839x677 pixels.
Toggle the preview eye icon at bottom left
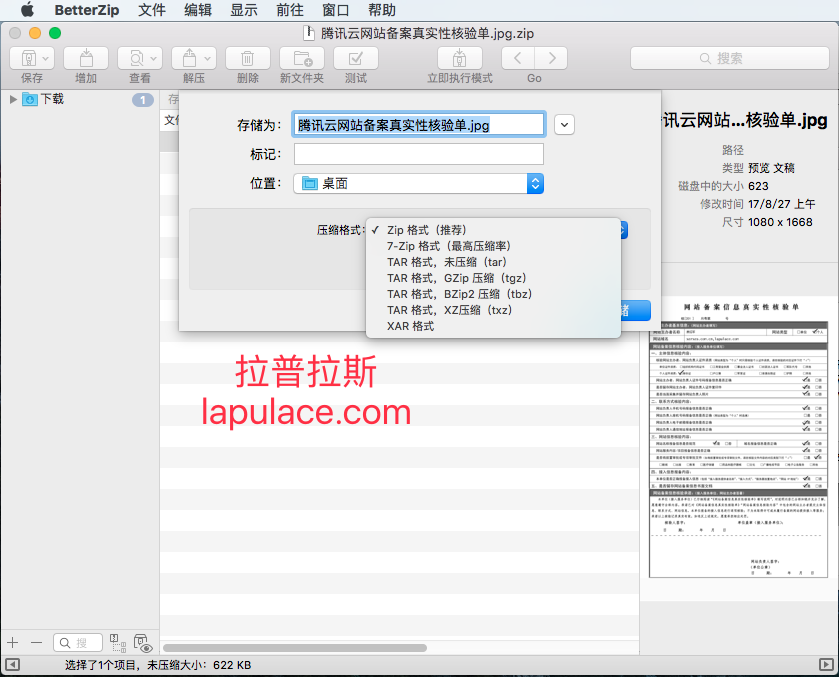click(142, 643)
